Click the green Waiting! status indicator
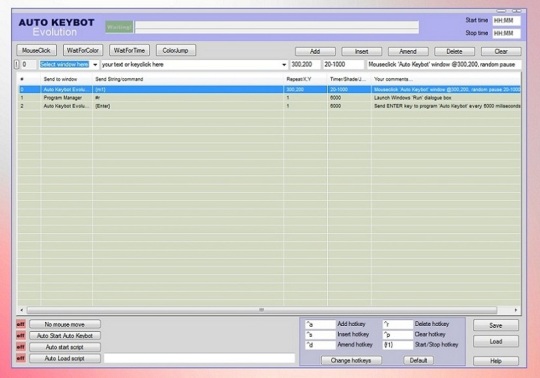Image resolution: width=540 pixels, height=378 pixels. [x=119, y=27]
